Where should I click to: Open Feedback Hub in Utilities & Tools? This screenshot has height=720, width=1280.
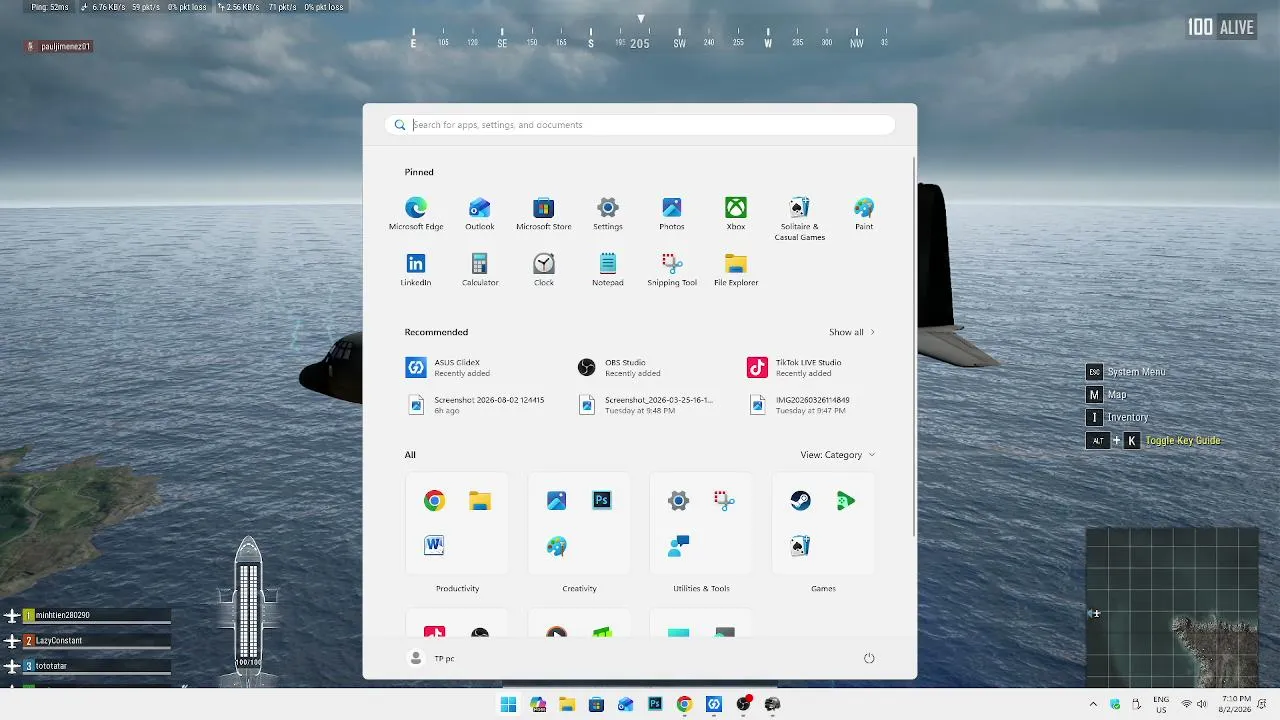[x=679, y=545]
